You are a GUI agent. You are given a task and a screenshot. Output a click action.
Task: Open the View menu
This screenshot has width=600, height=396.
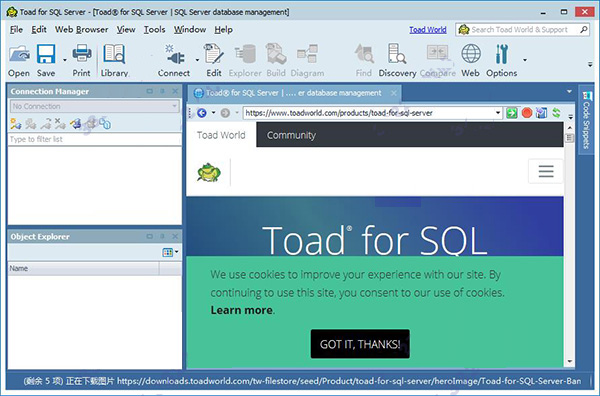coord(126,29)
